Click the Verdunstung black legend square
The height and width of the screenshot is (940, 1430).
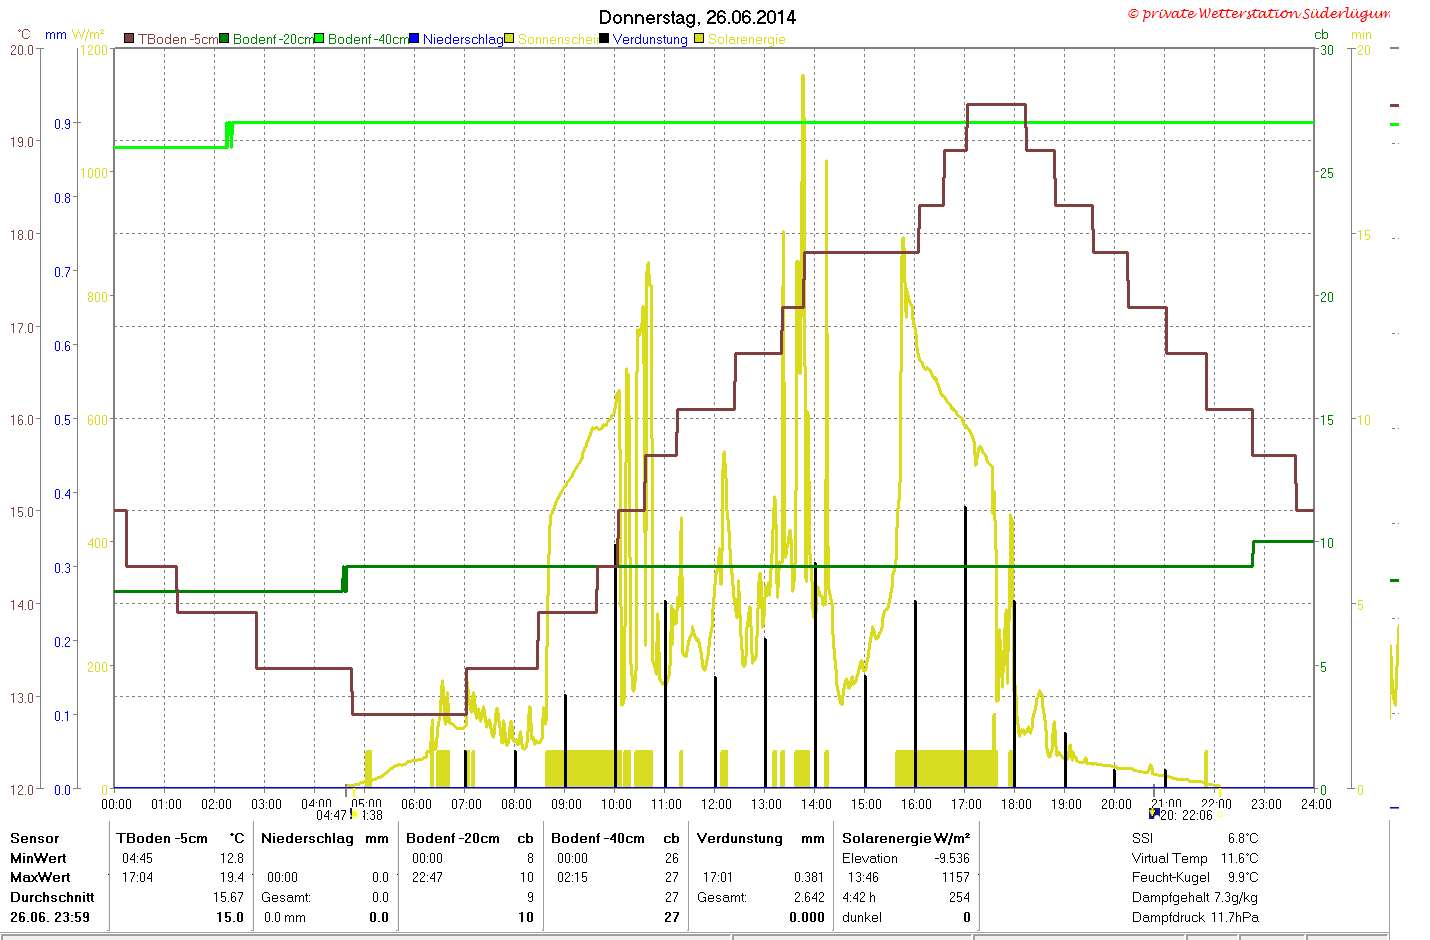coord(604,39)
